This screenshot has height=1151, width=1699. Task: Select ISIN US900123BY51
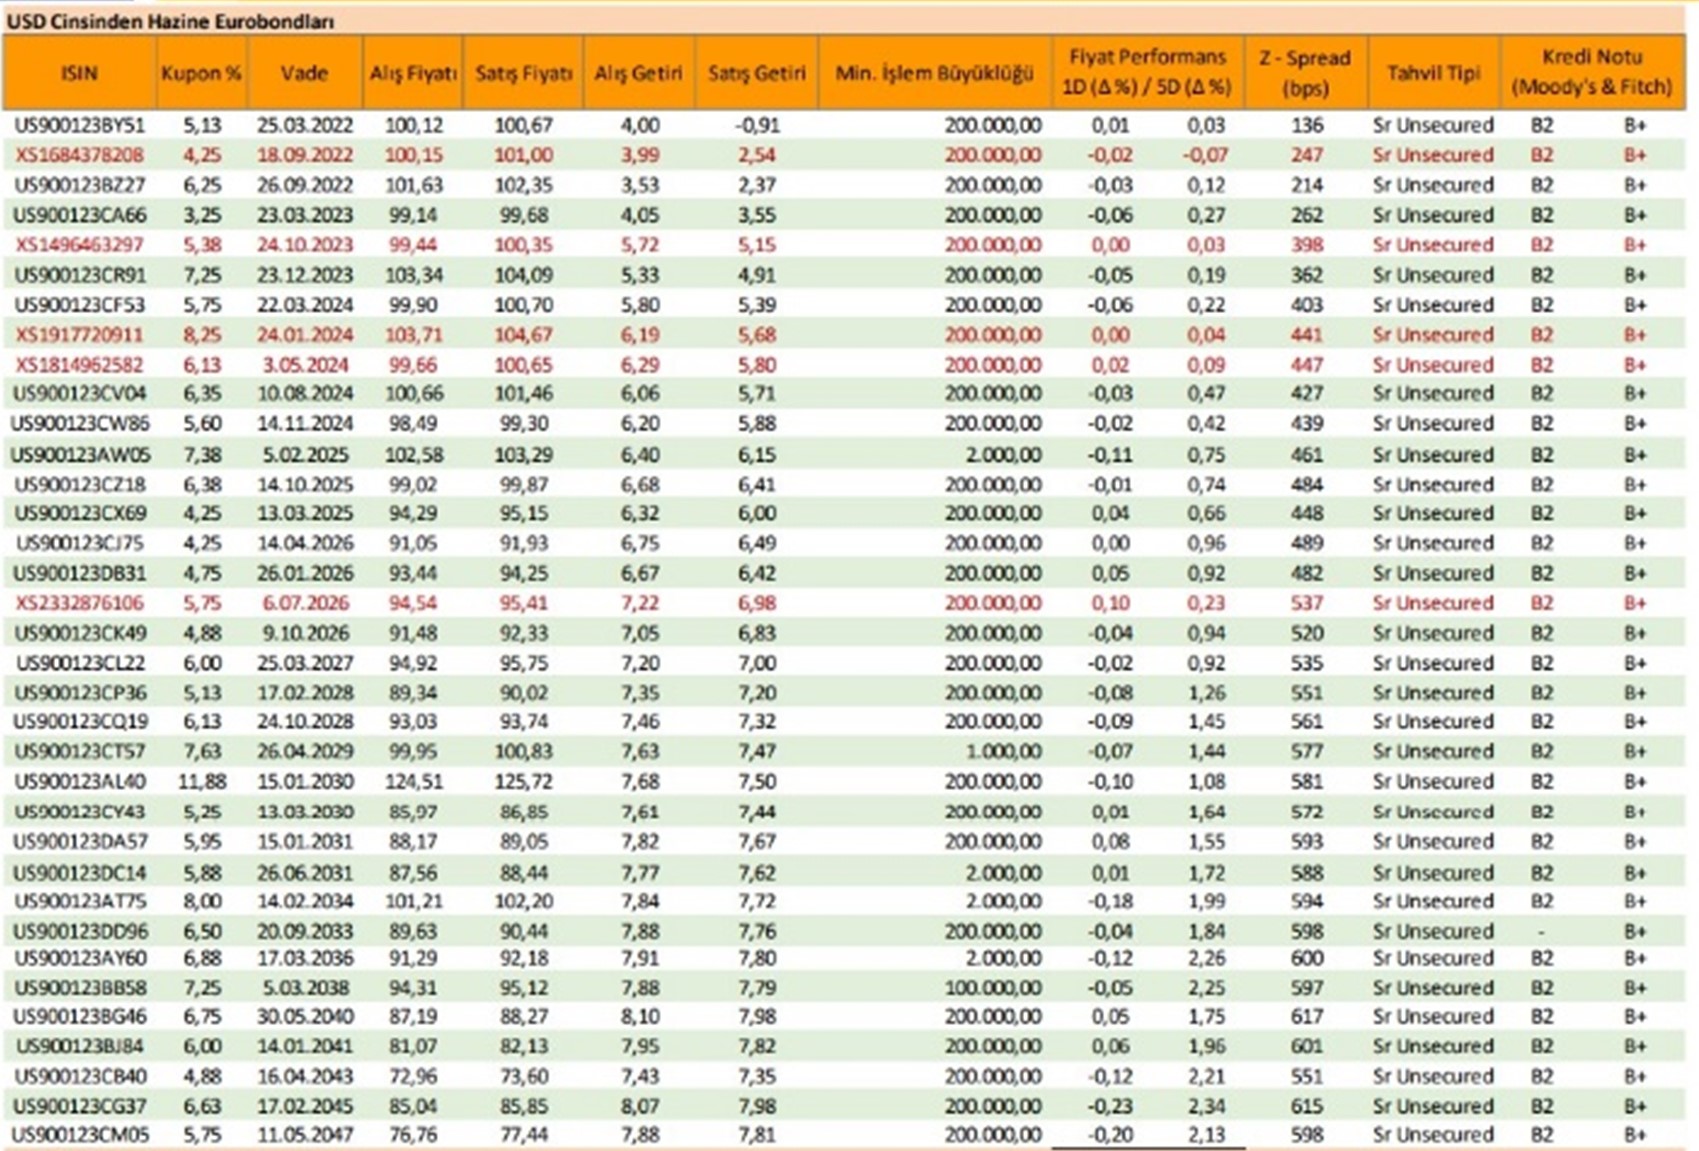79,125
